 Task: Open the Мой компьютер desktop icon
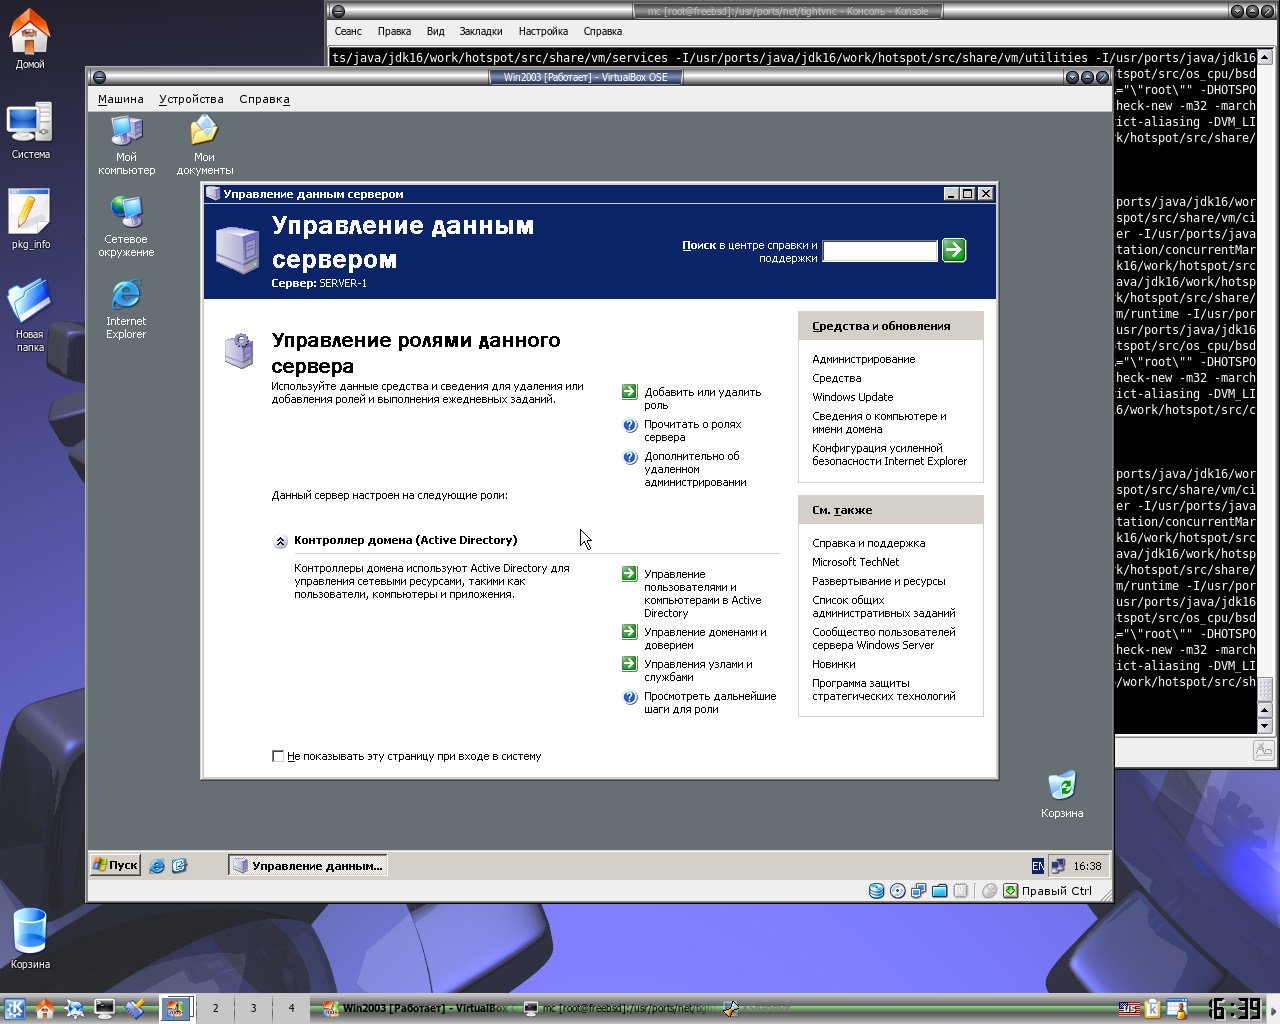coord(127,132)
